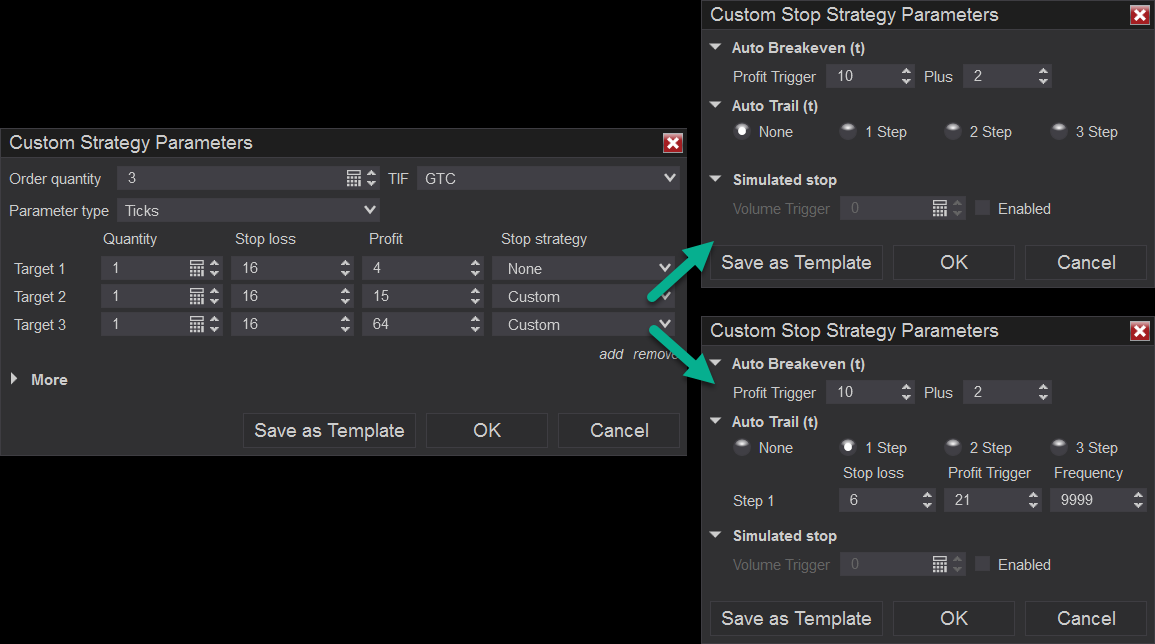Click the add target link
The width and height of the screenshot is (1155, 644).
click(611, 354)
